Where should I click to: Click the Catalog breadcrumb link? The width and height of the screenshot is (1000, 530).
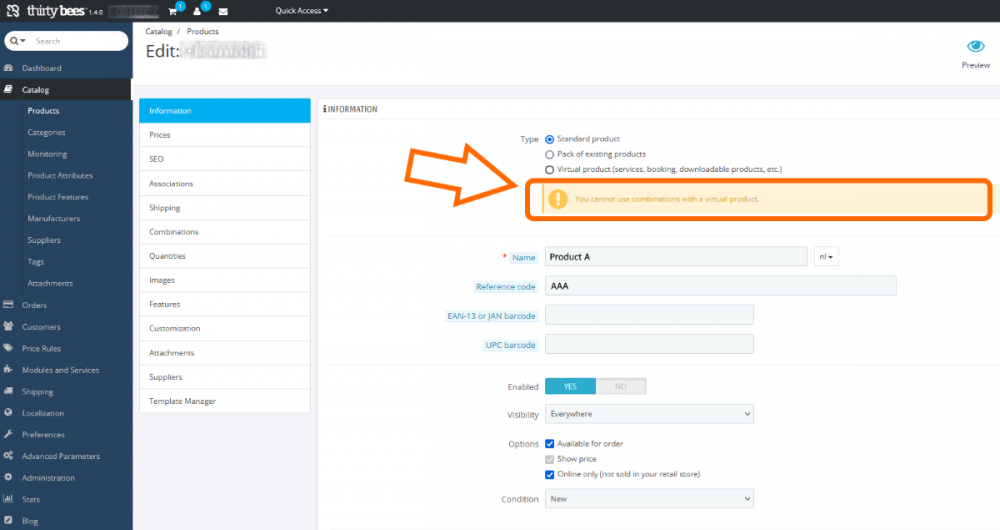pos(159,32)
